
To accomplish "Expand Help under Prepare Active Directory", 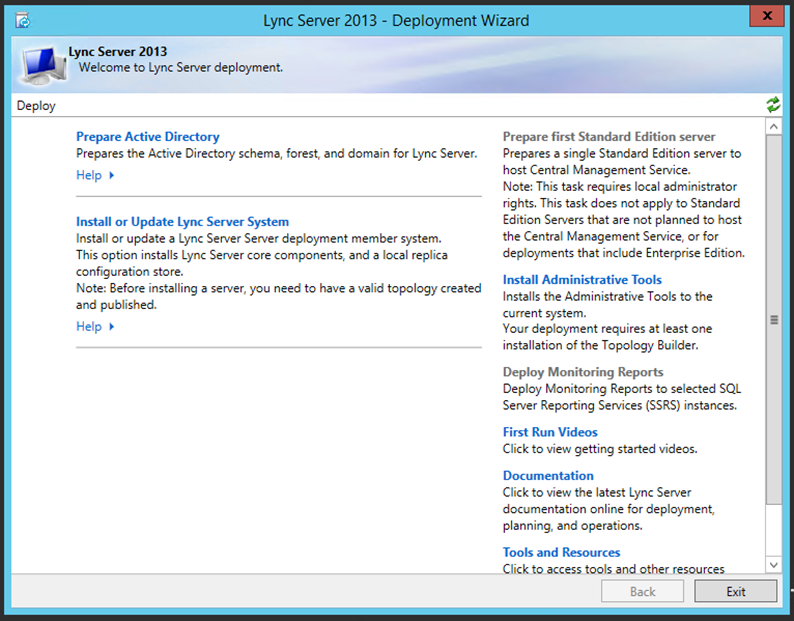I will pyautogui.click(x=95, y=175).
